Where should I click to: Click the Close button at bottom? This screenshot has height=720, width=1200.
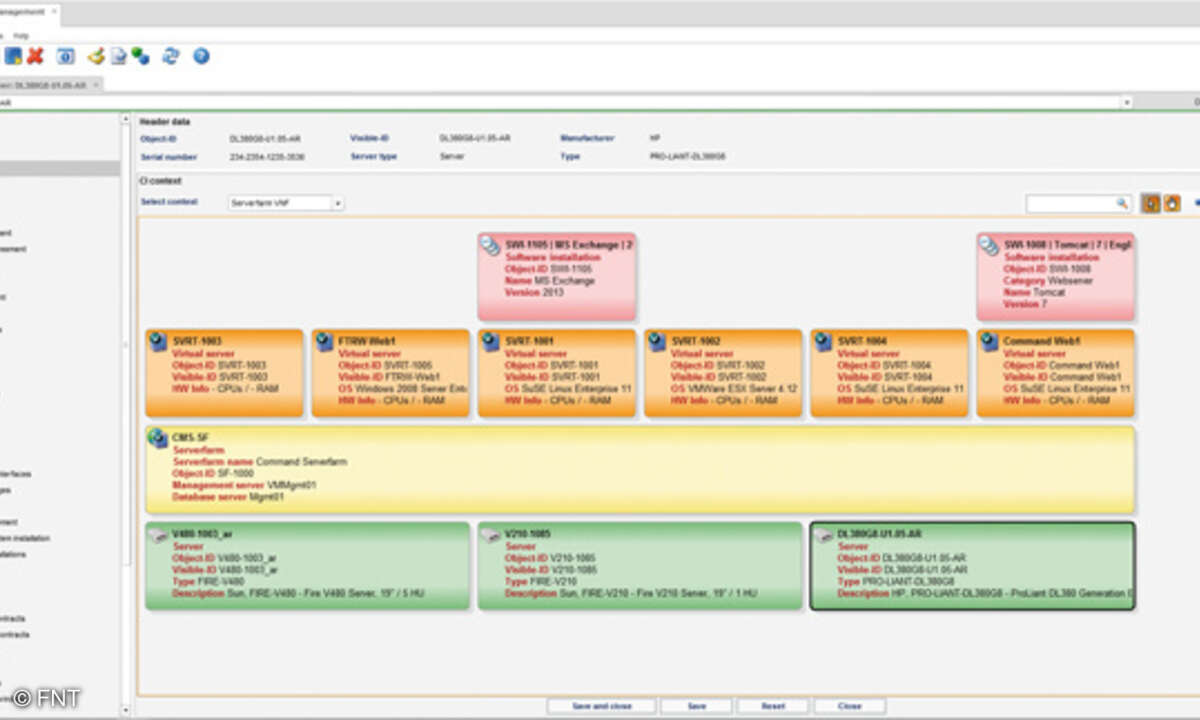(x=851, y=706)
